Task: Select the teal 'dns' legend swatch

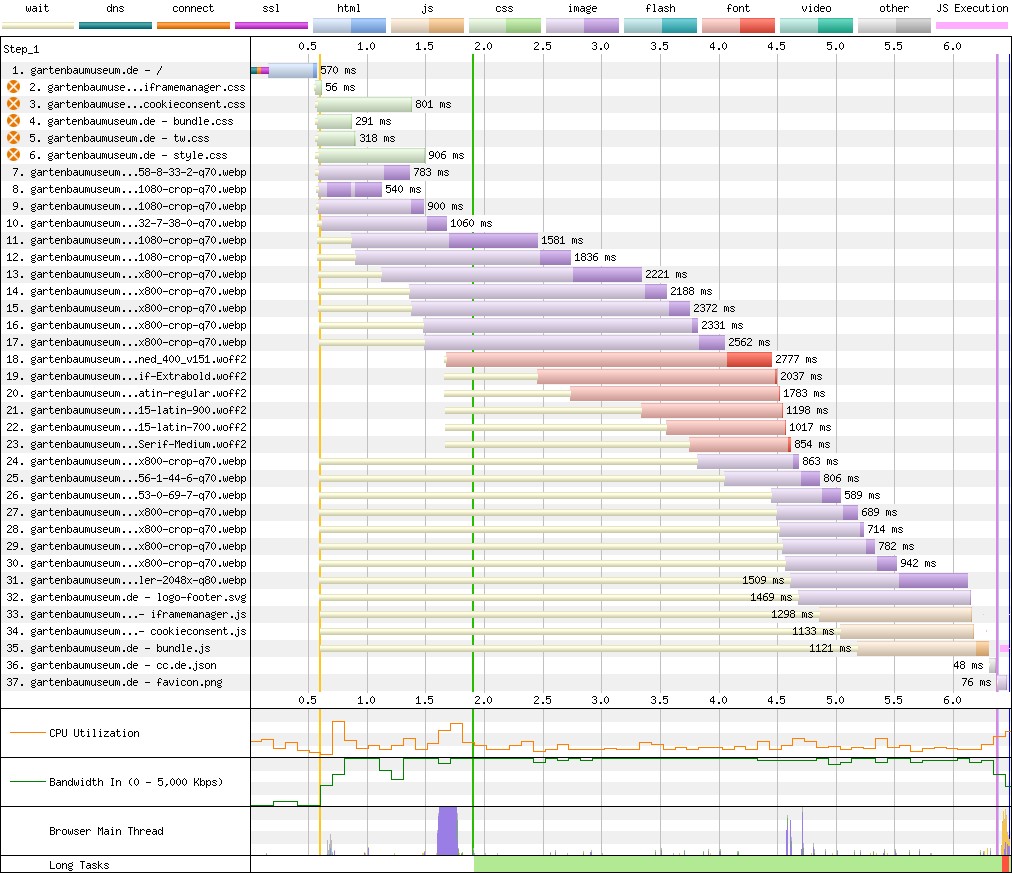Action: tap(116, 26)
